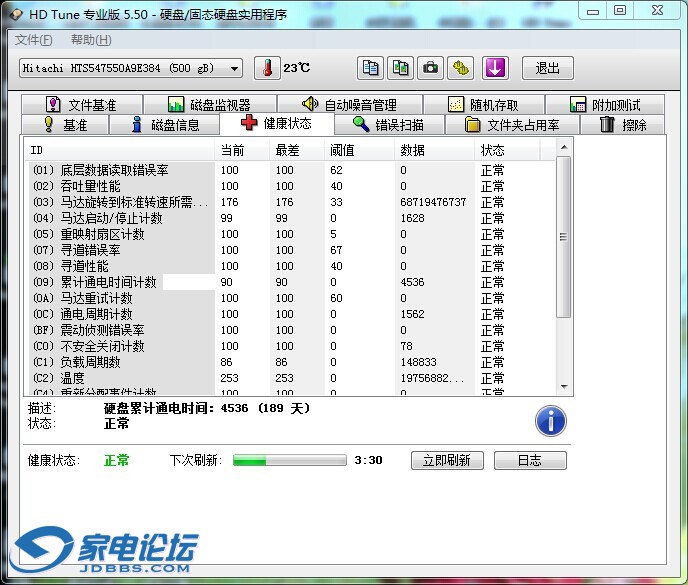Select the (0C) 通电周期计数 row
The width and height of the screenshot is (688, 585).
point(292,314)
